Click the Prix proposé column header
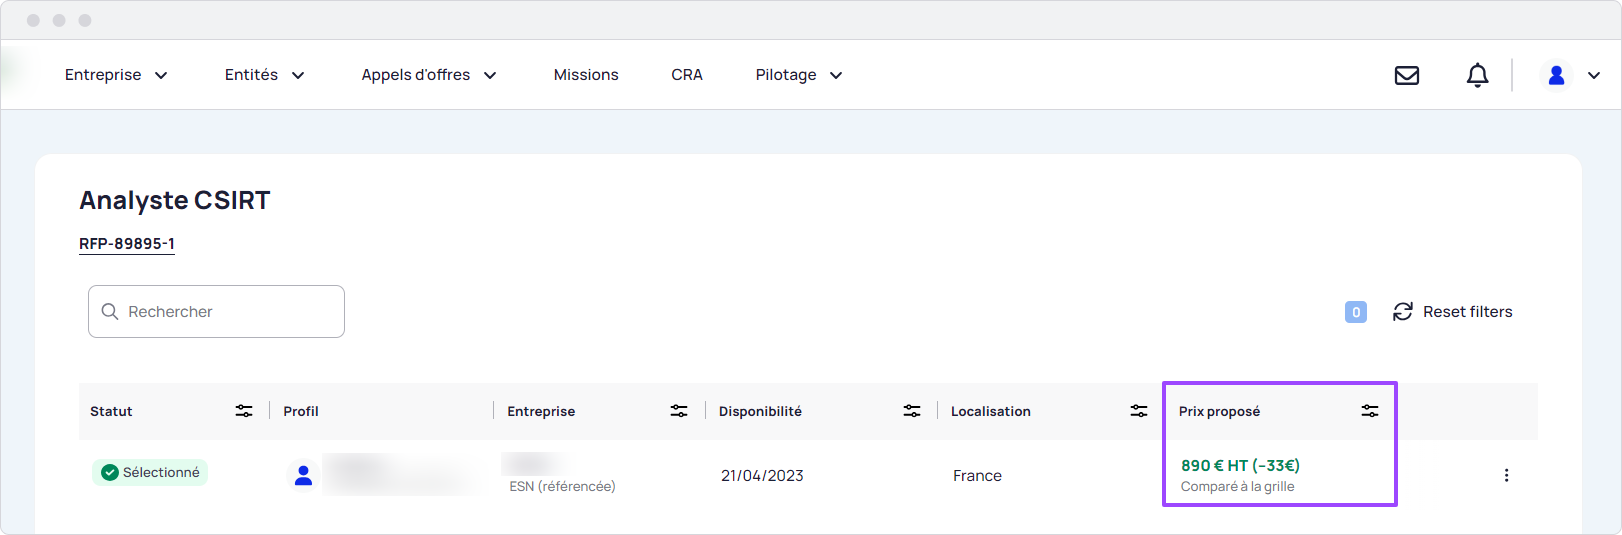 1219,411
